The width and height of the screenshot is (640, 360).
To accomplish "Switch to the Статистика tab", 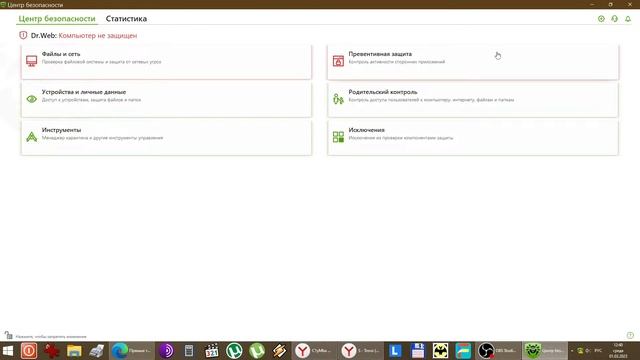I will coord(126,19).
